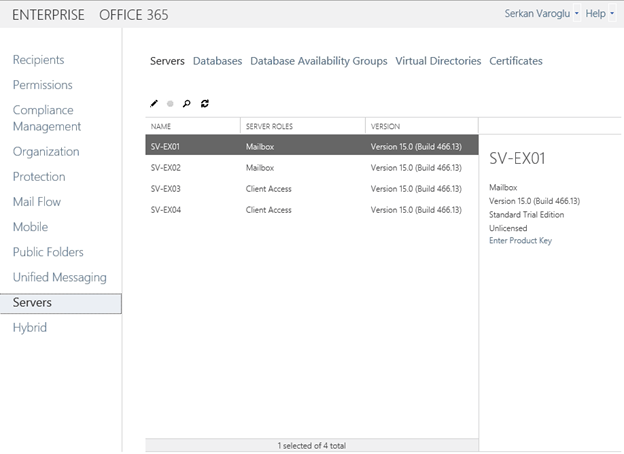Click the grey circle toolbar icon
The height and width of the screenshot is (454, 624).
170,104
